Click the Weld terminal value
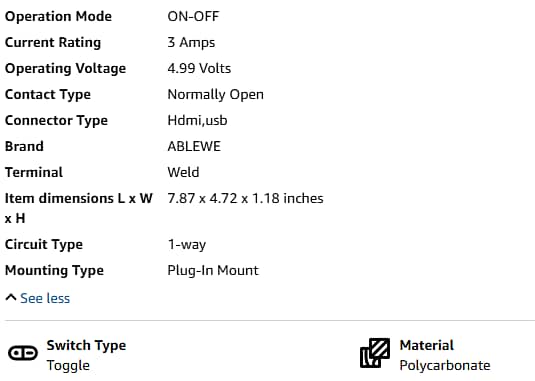 pyautogui.click(x=183, y=172)
